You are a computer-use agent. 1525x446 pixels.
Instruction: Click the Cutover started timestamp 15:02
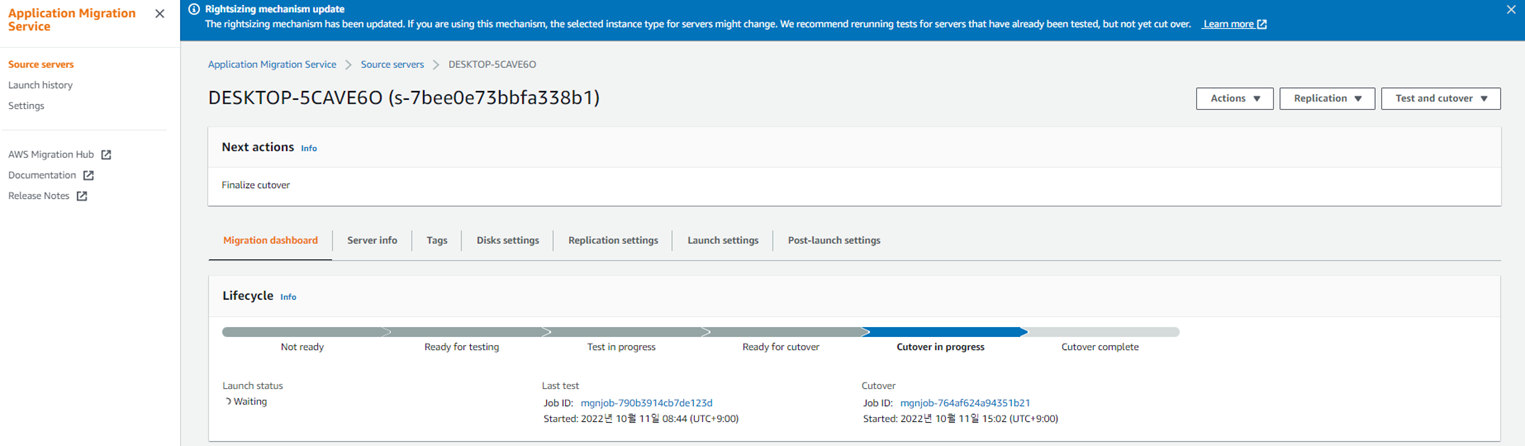click(x=961, y=419)
